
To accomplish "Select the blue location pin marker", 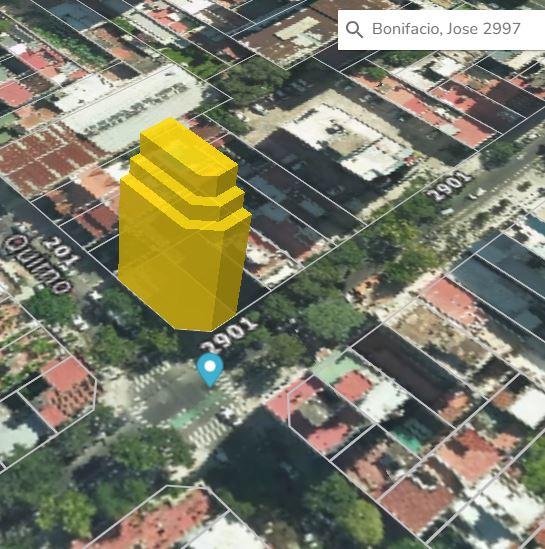I will coord(210,370).
